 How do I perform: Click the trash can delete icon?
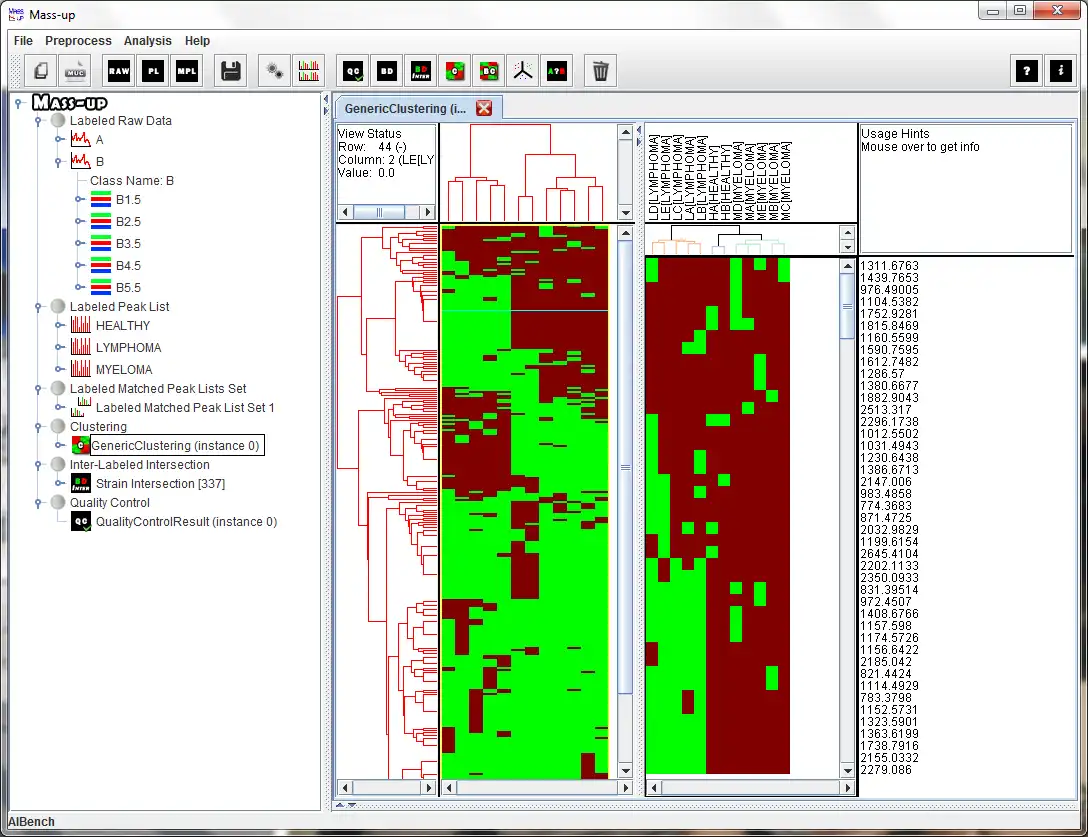601,71
